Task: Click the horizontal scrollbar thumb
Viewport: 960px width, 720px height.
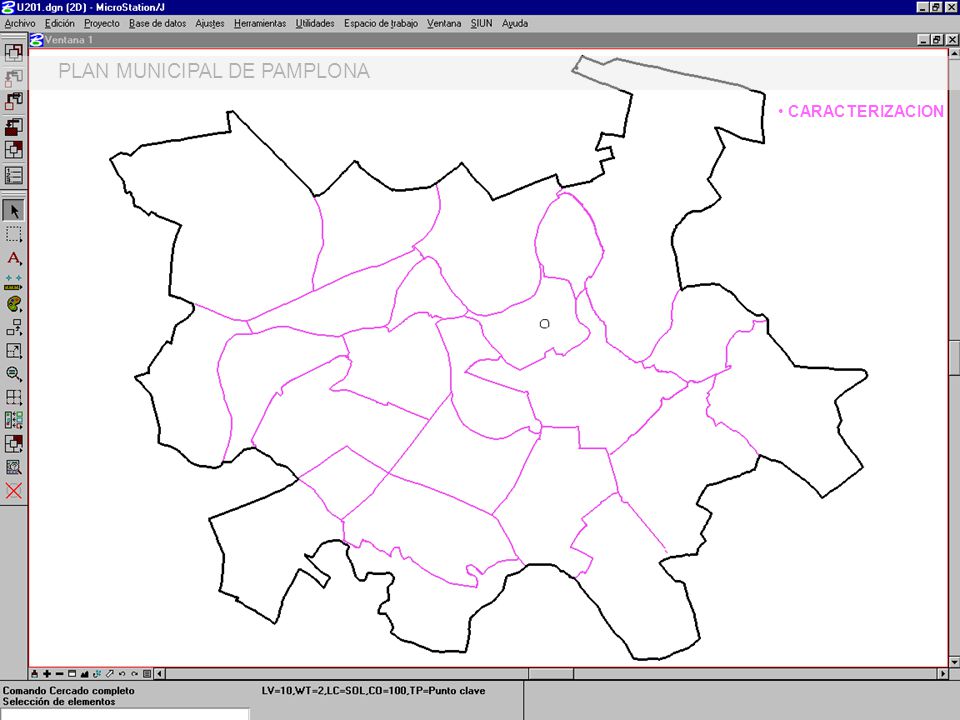Action: click(551, 674)
